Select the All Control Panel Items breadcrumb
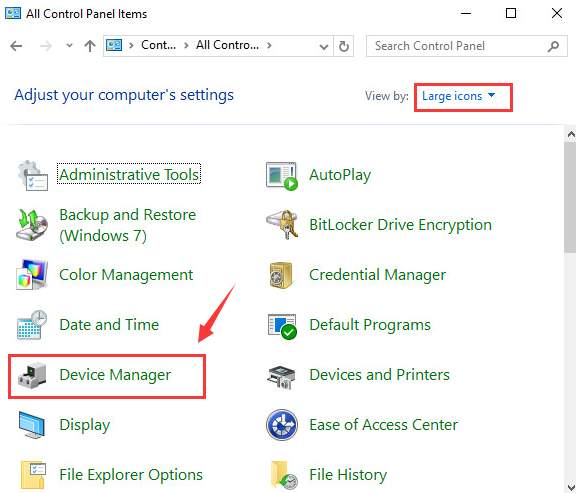576x493 pixels. 227,45
